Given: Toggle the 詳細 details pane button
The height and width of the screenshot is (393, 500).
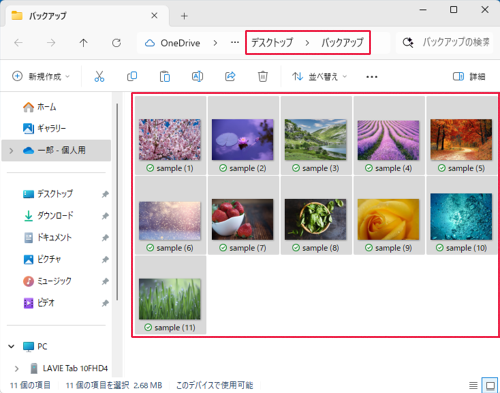Looking at the screenshot, I should coord(469,77).
